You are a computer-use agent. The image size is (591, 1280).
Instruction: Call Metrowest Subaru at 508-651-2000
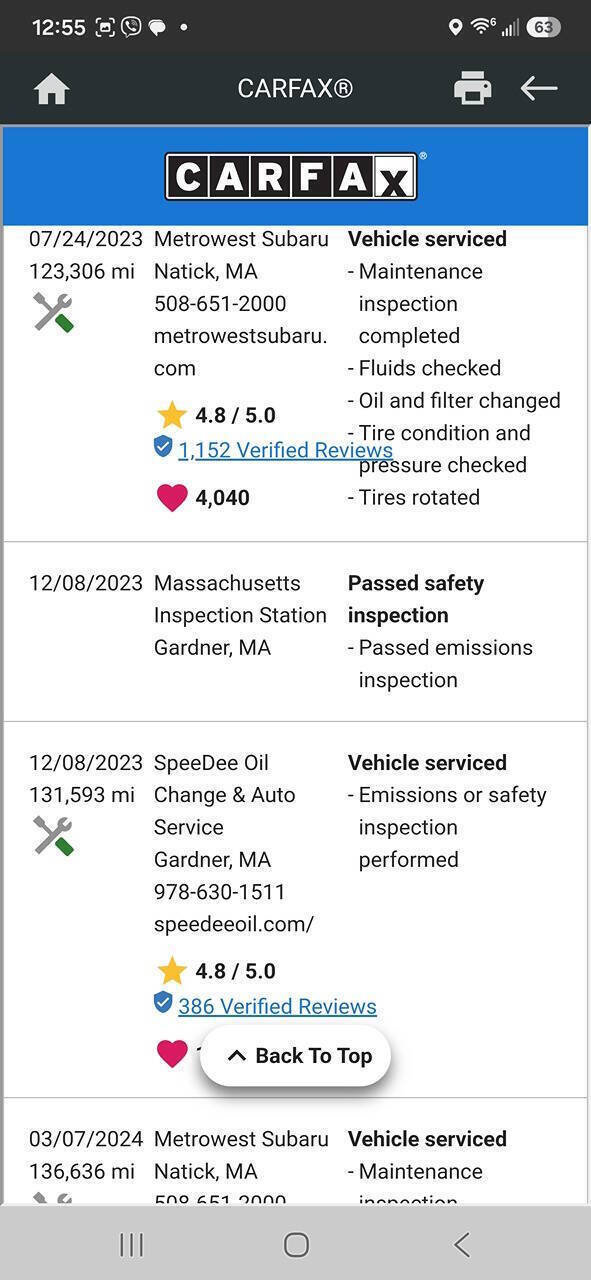(220, 303)
